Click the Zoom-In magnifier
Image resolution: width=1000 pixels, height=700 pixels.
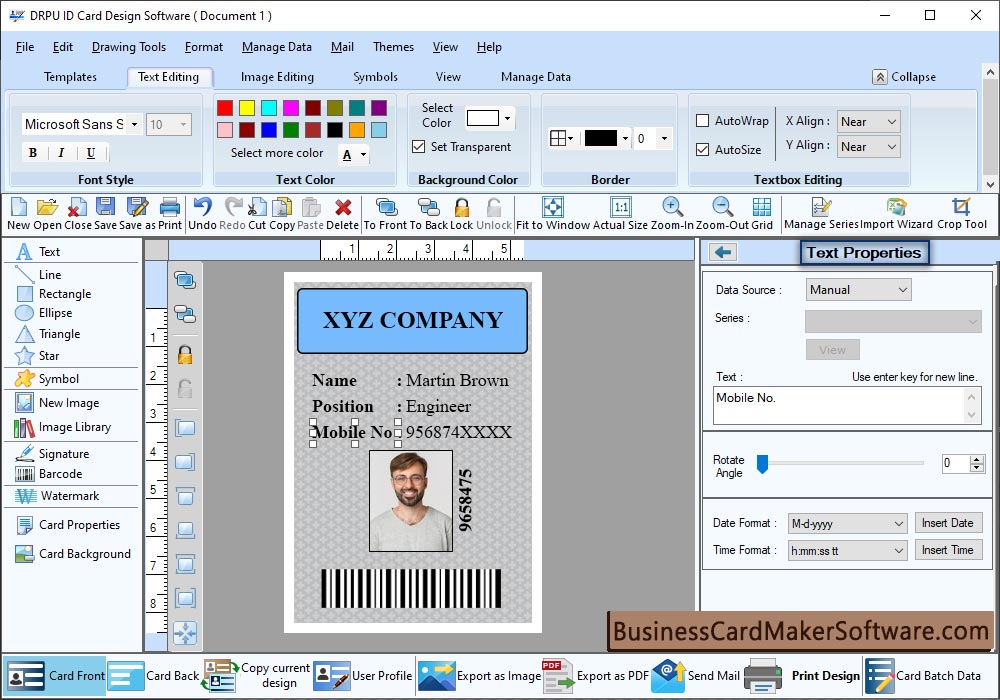672,207
